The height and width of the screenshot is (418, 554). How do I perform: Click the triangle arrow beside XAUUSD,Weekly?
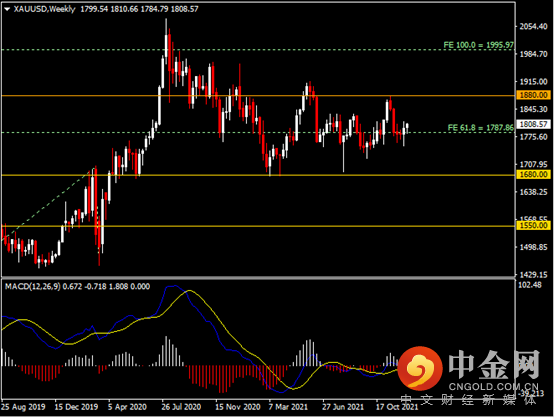[x=7, y=9]
